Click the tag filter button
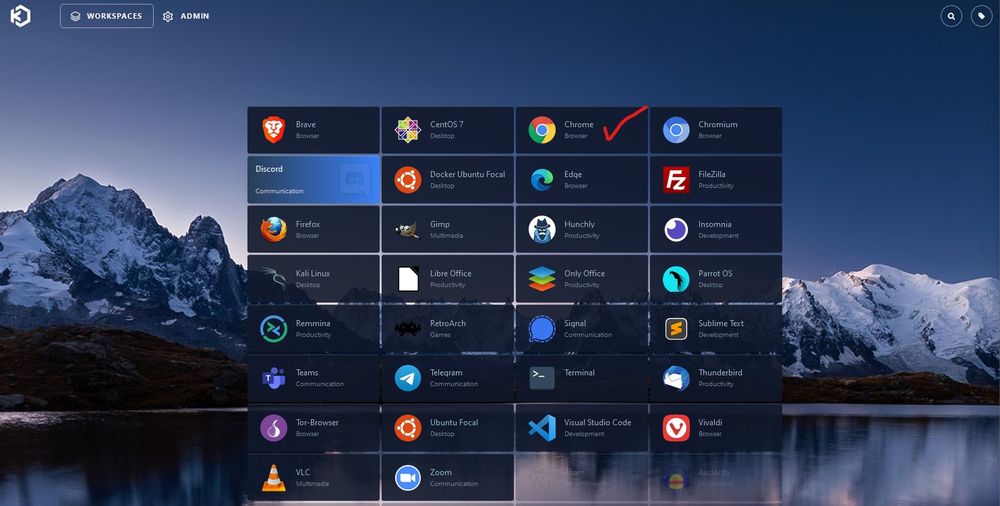Viewport: 1000px width, 506px height. coord(980,16)
